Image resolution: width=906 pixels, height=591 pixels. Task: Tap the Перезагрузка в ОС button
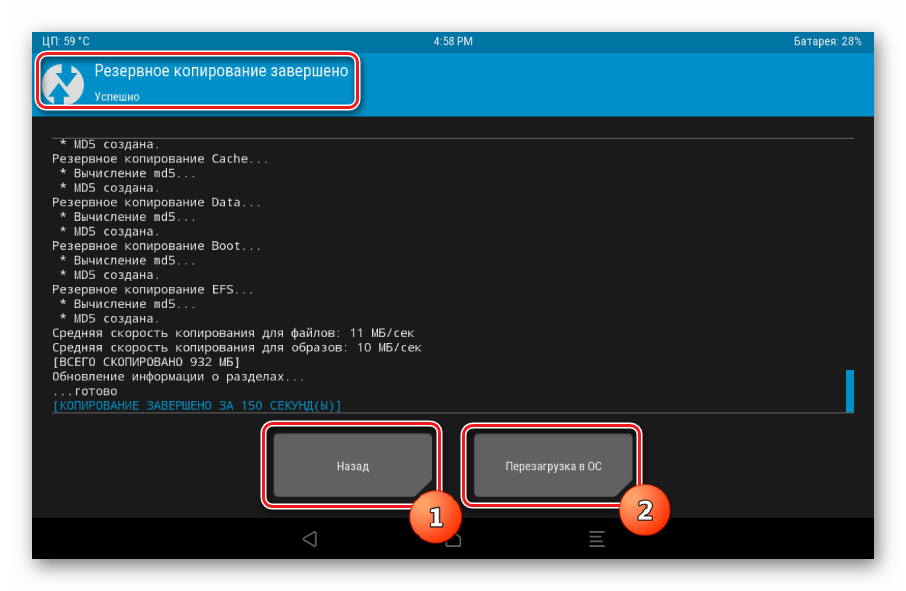click(x=553, y=466)
